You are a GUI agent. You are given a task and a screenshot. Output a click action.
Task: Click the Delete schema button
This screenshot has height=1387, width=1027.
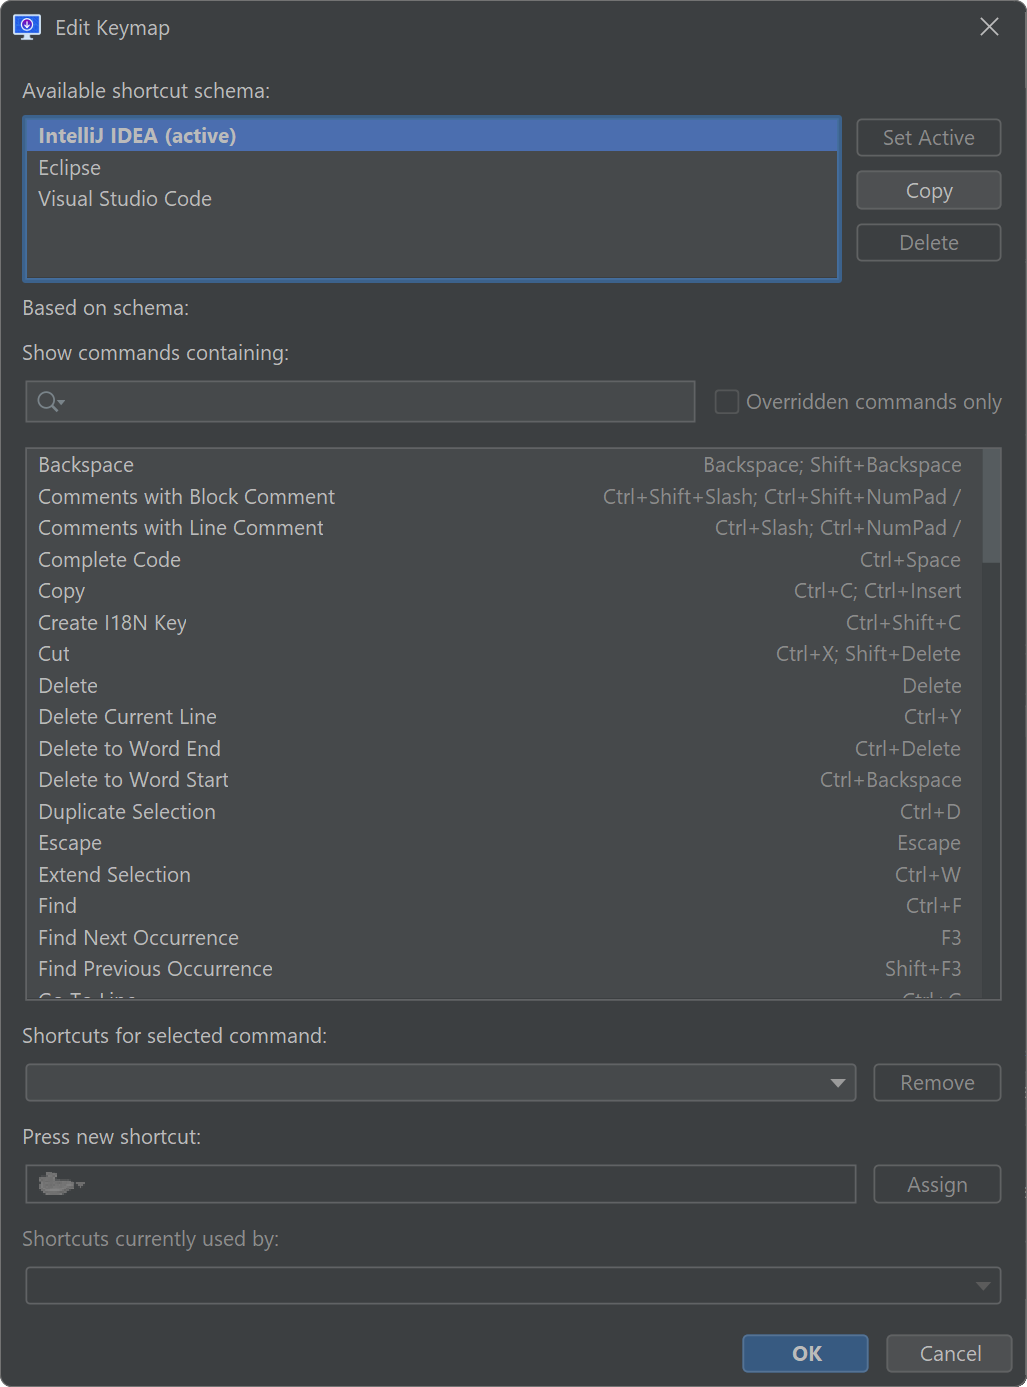tap(929, 243)
